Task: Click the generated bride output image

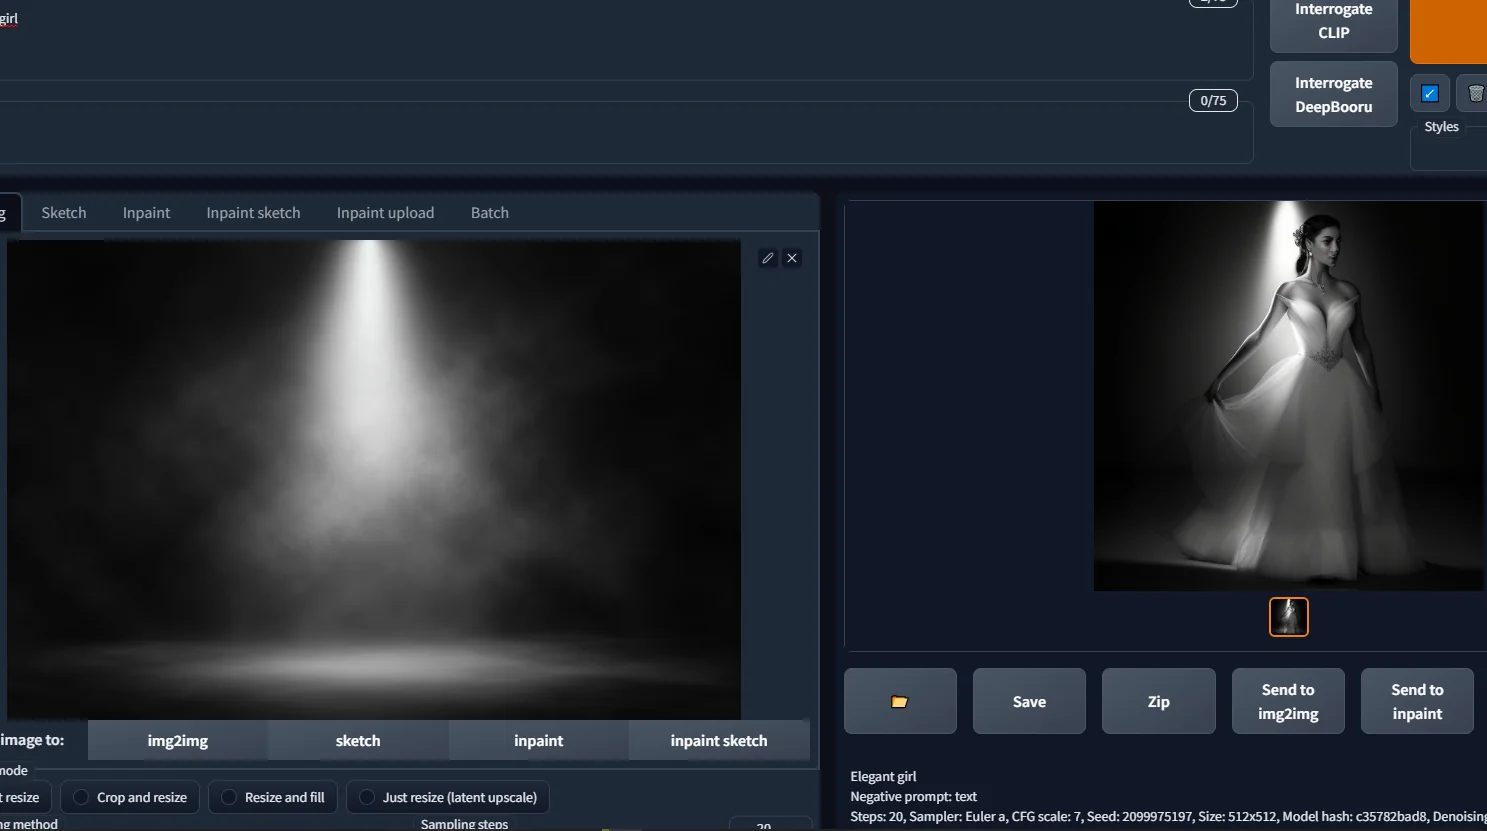Action: (1289, 395)
